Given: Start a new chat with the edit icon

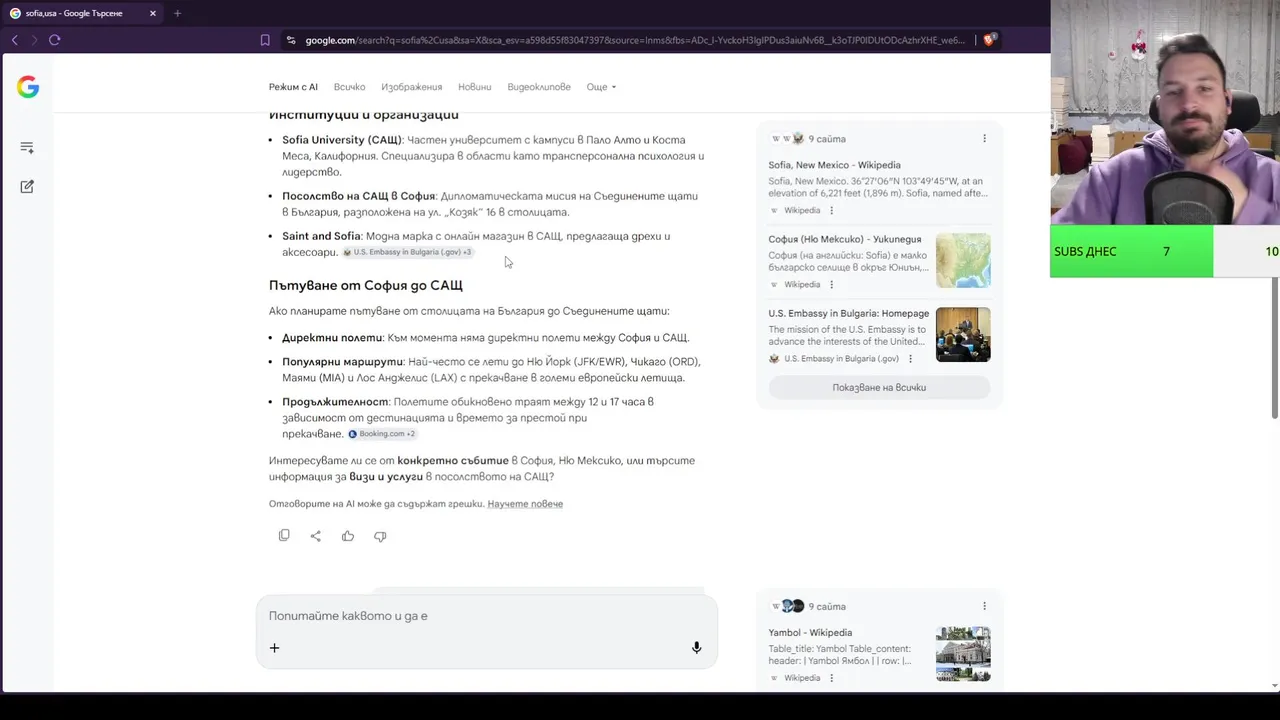Looking at the screenshot, I should point(27,186).
